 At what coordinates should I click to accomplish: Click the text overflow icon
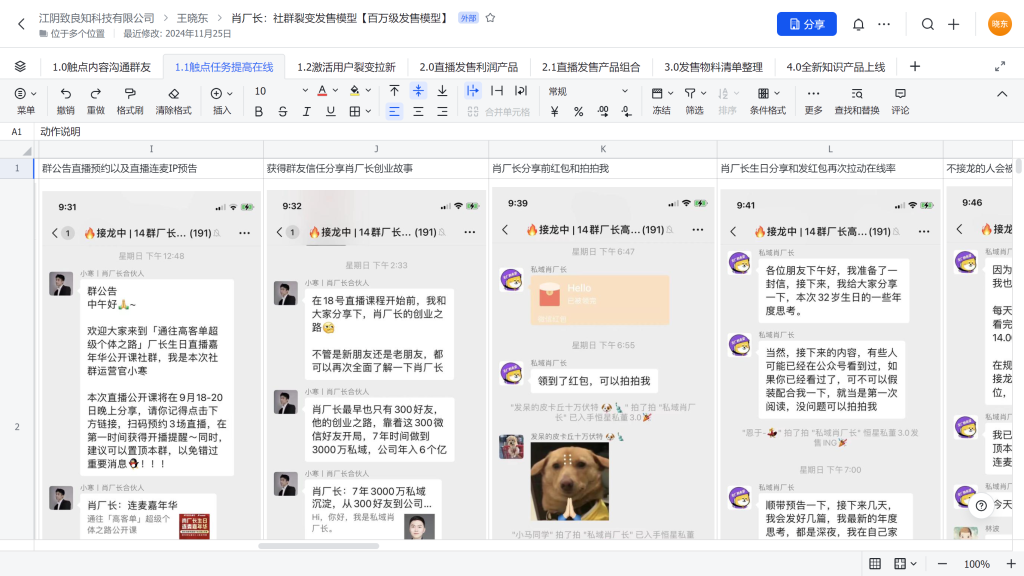(x=473, y=91)
